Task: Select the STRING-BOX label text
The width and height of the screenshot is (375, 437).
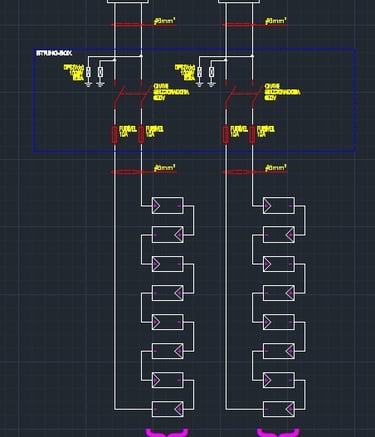Action: pos(54,53)
